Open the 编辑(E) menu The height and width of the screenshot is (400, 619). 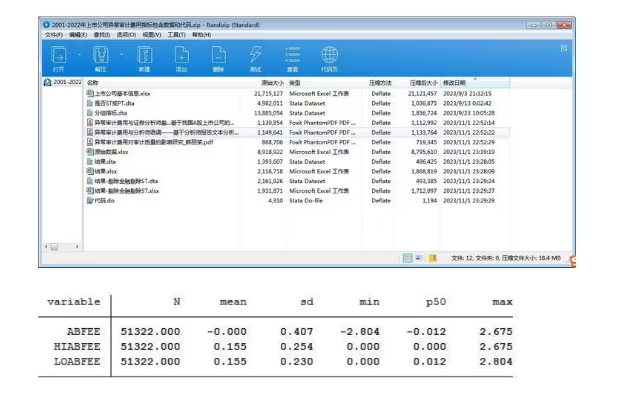point(78,35)
